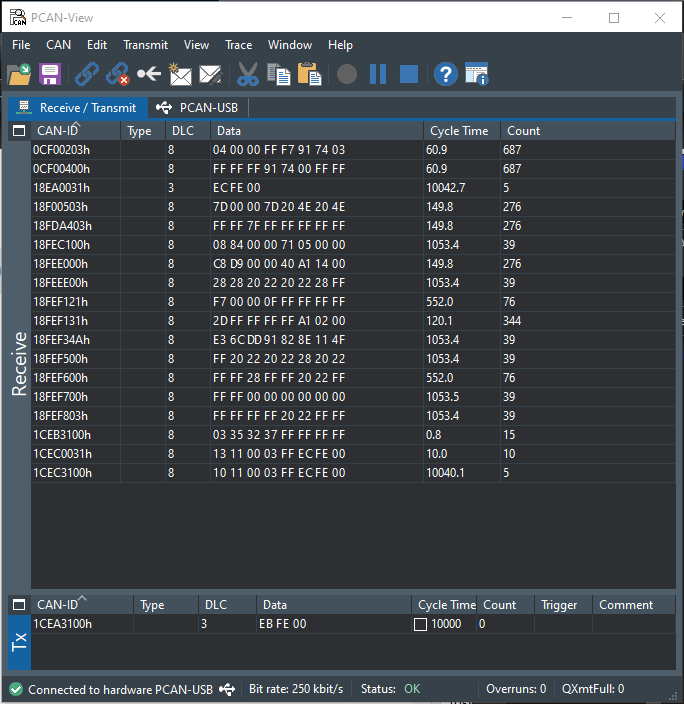Image resolution: width=684 pixels, height=704 pixels.
Task: Click the New Message envelope icon
Action: tap(180, 74)
